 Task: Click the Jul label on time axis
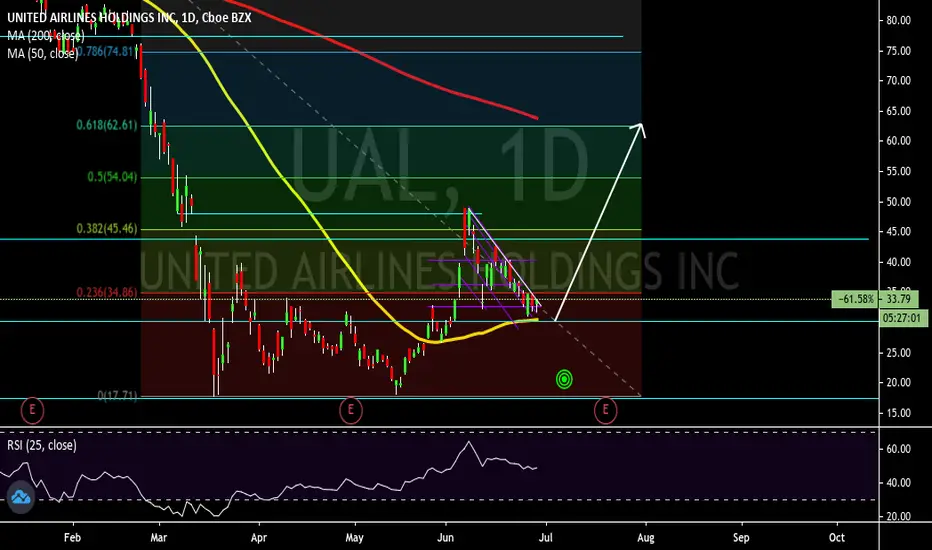(545, 538)
